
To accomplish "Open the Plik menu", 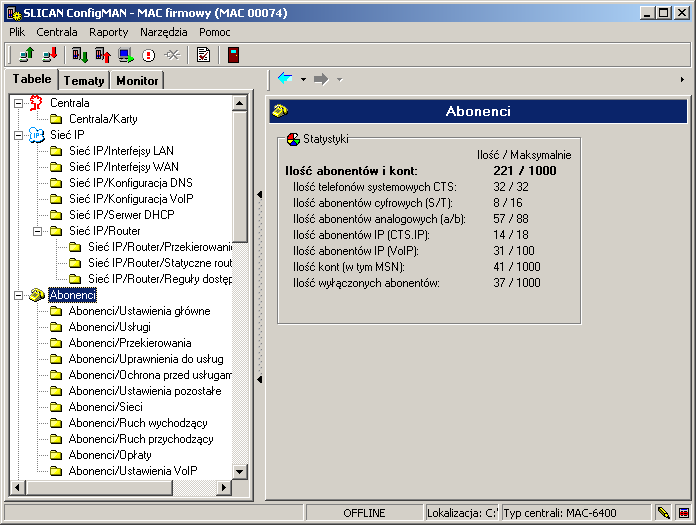I will [17, 32].
